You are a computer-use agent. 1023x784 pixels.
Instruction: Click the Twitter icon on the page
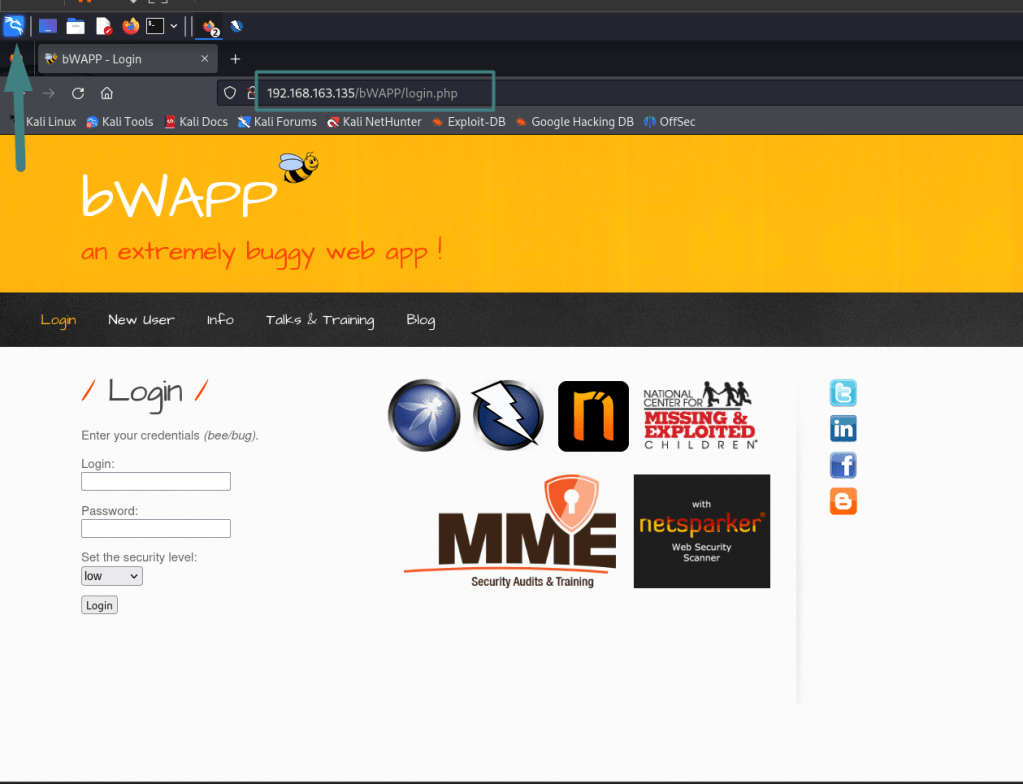[x=843, y=393]
